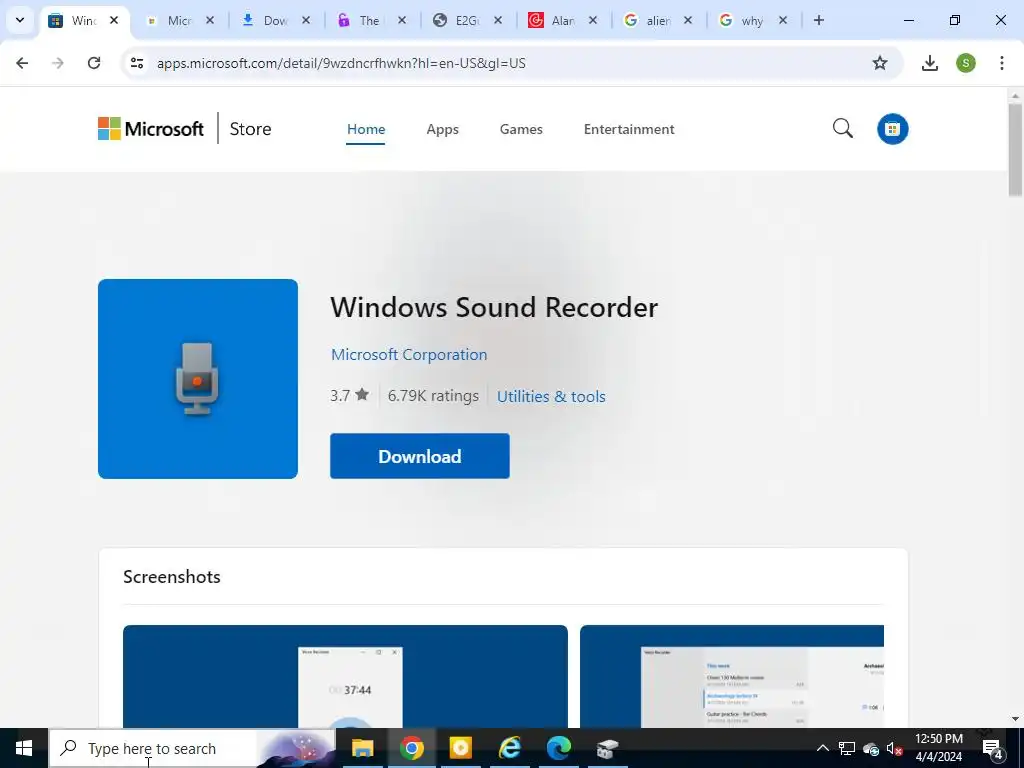Viewport: 1024px width, 768px height.
Task: Open the Games navigation tab
Action: [521, 129]
